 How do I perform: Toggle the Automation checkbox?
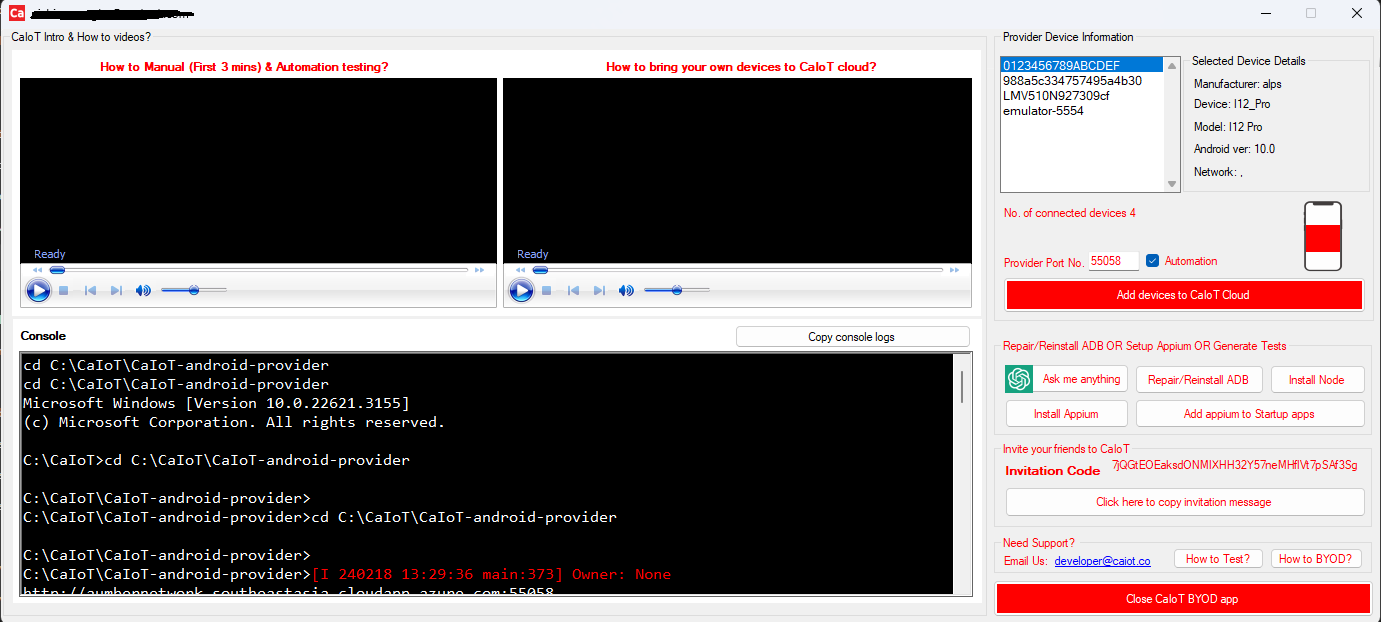1153,261
